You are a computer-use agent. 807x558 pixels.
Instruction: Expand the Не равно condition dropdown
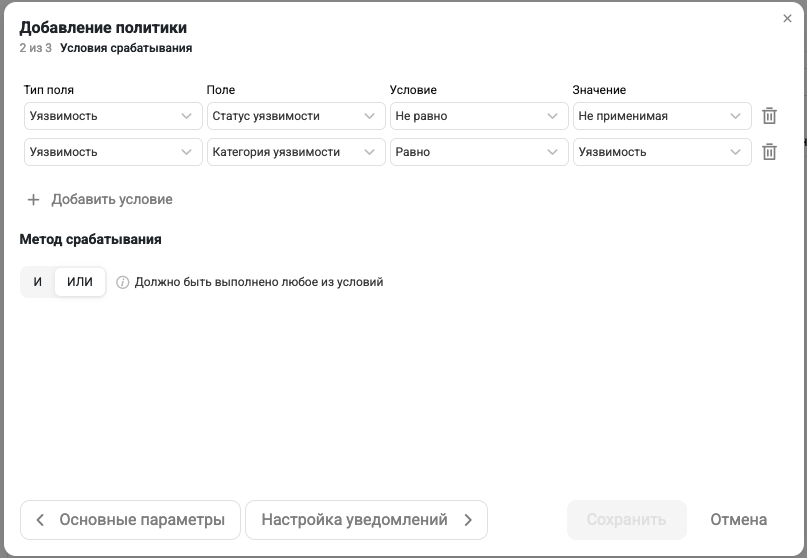click(x=477, y=116)
